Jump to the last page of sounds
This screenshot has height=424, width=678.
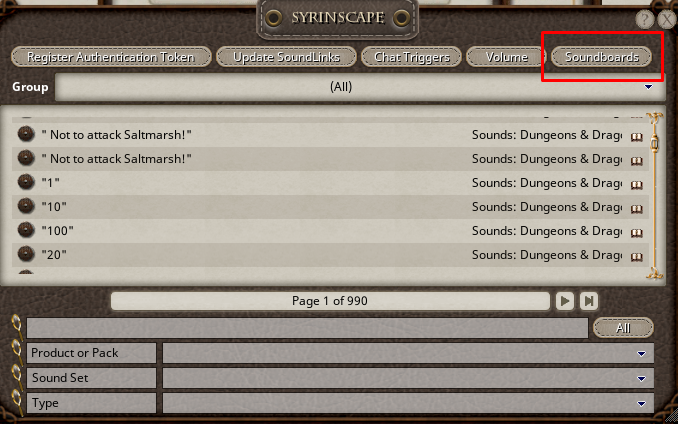589,301
